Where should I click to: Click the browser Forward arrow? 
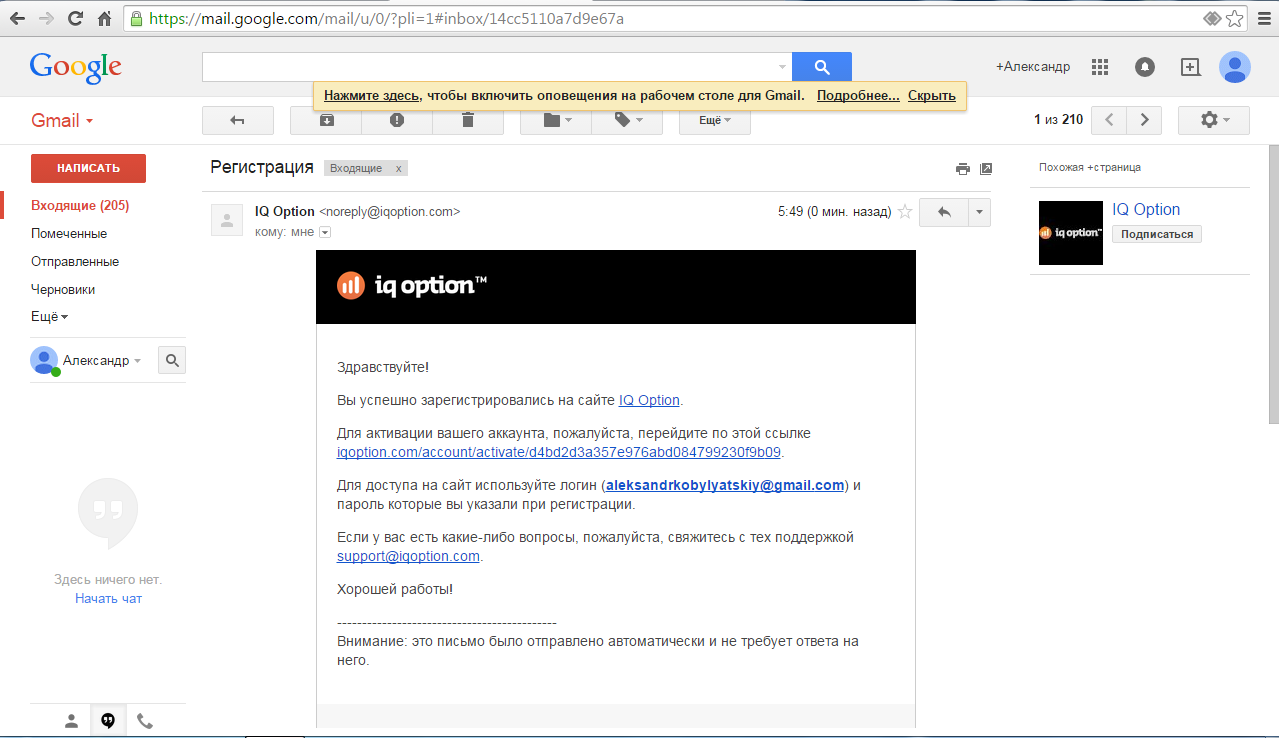click(46, 18)
